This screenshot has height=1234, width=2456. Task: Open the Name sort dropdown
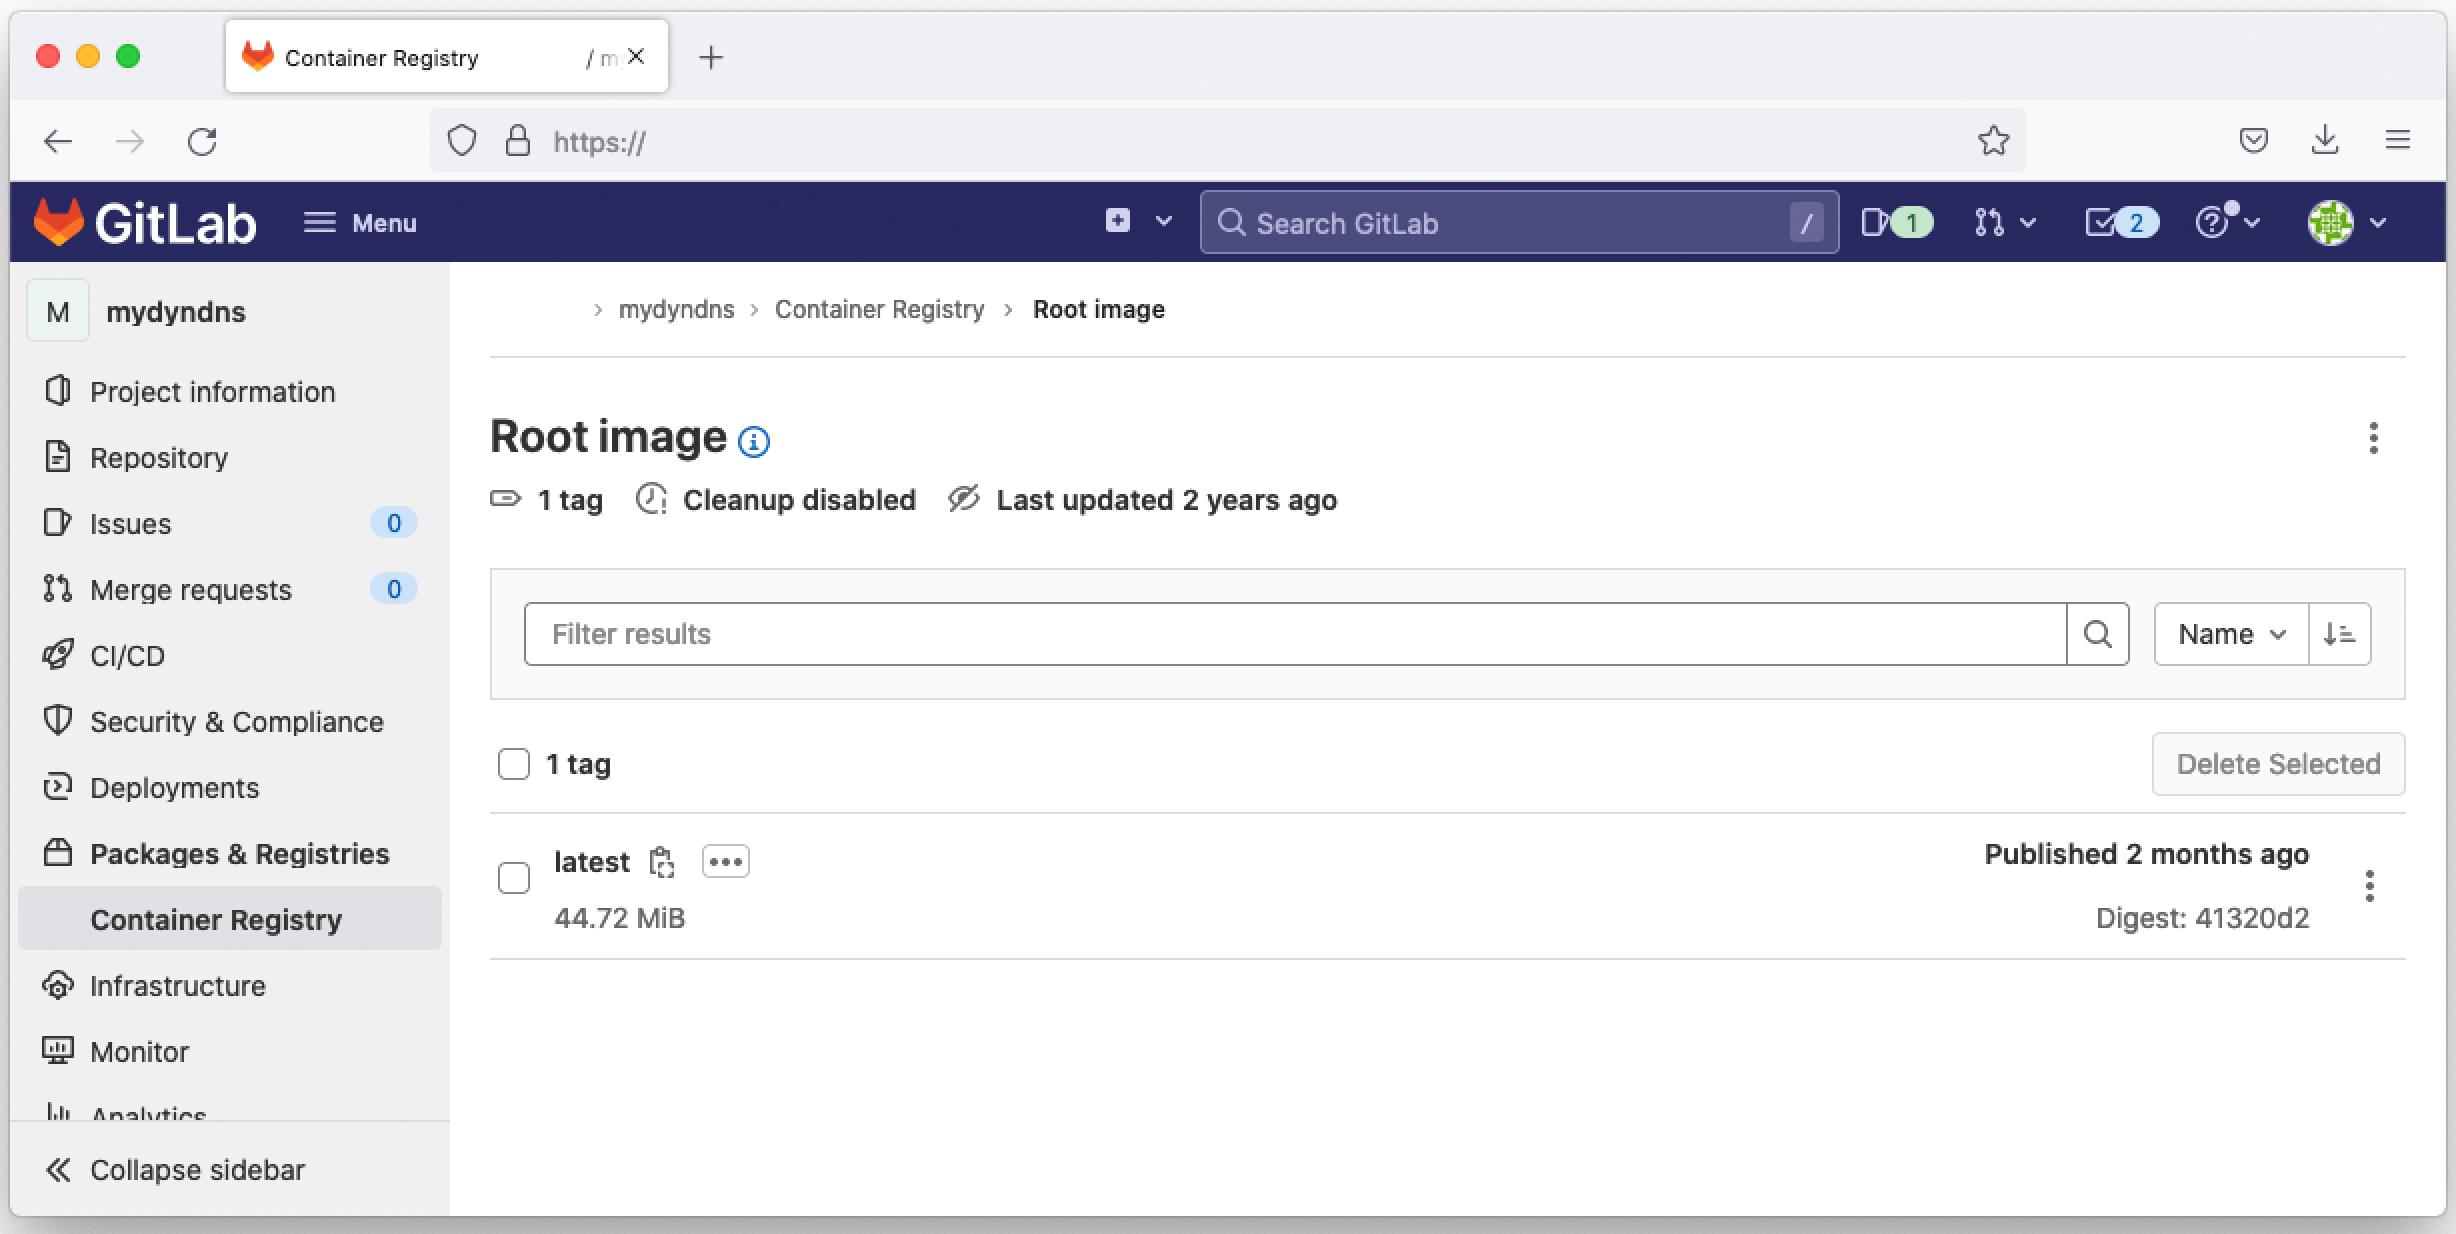(x=2231, y=634)
